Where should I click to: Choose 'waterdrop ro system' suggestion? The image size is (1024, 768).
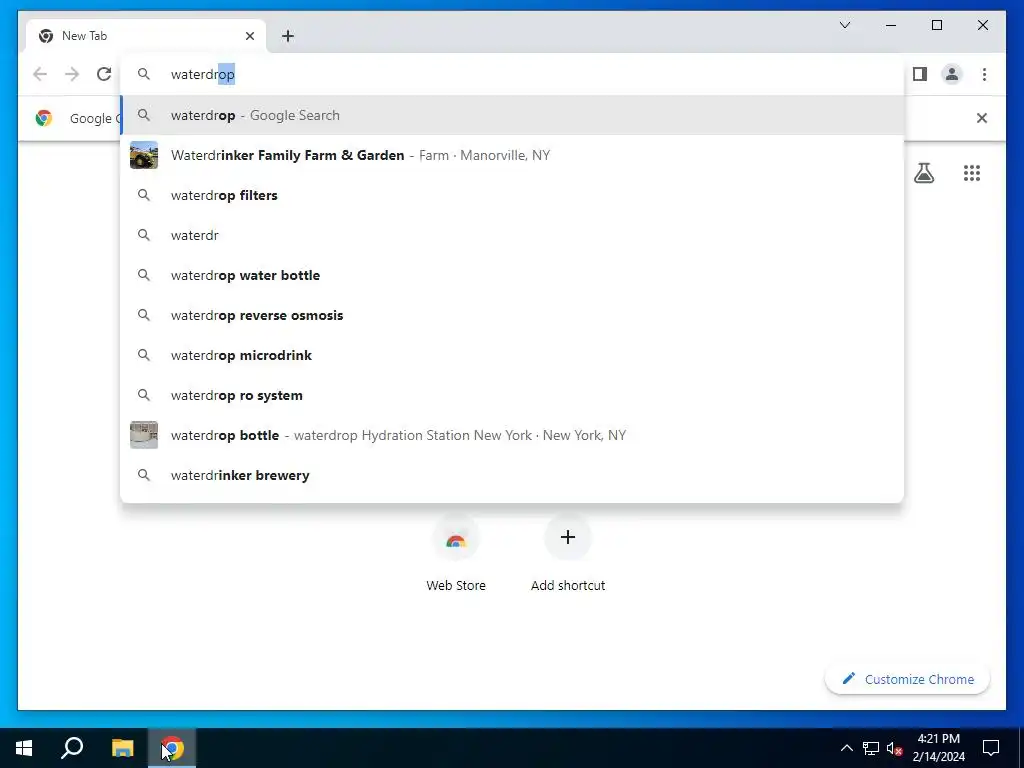click(513, 395)
